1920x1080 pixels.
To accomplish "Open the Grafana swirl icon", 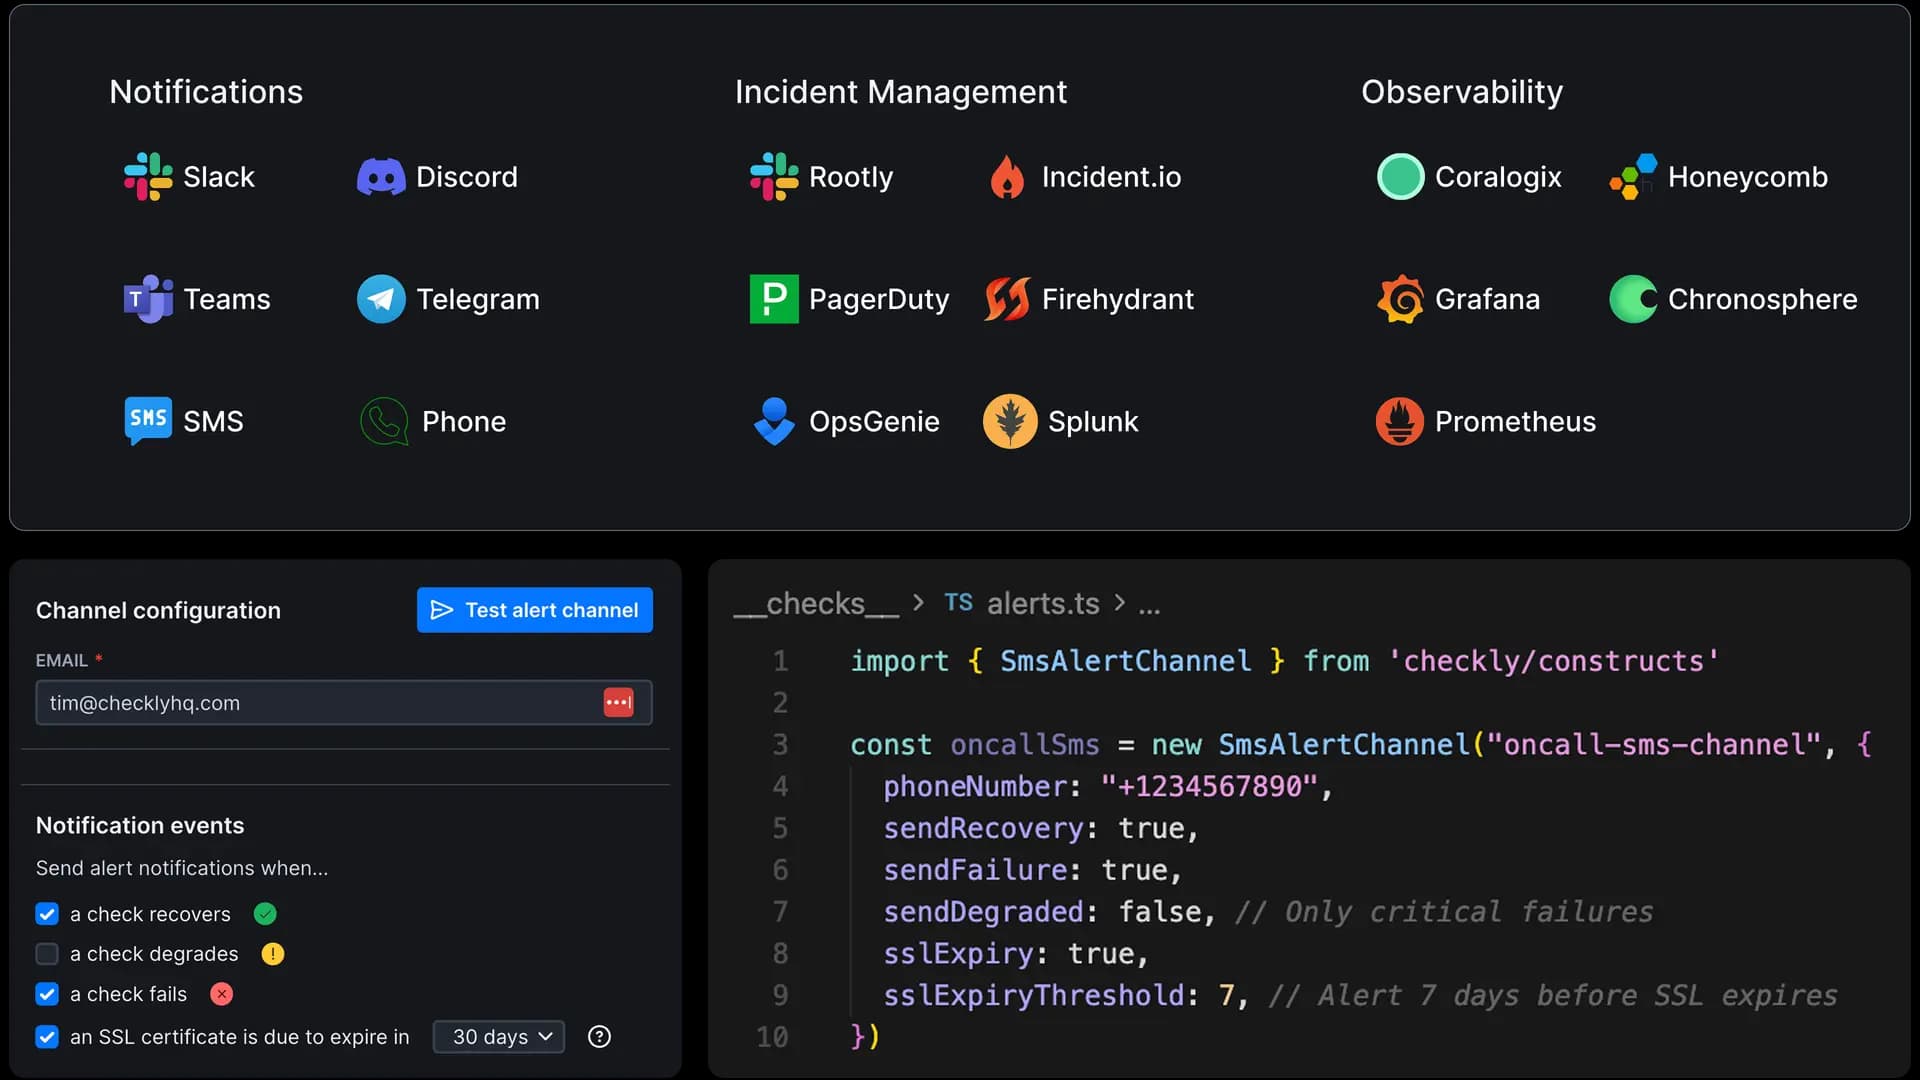I will point(1400,299).
